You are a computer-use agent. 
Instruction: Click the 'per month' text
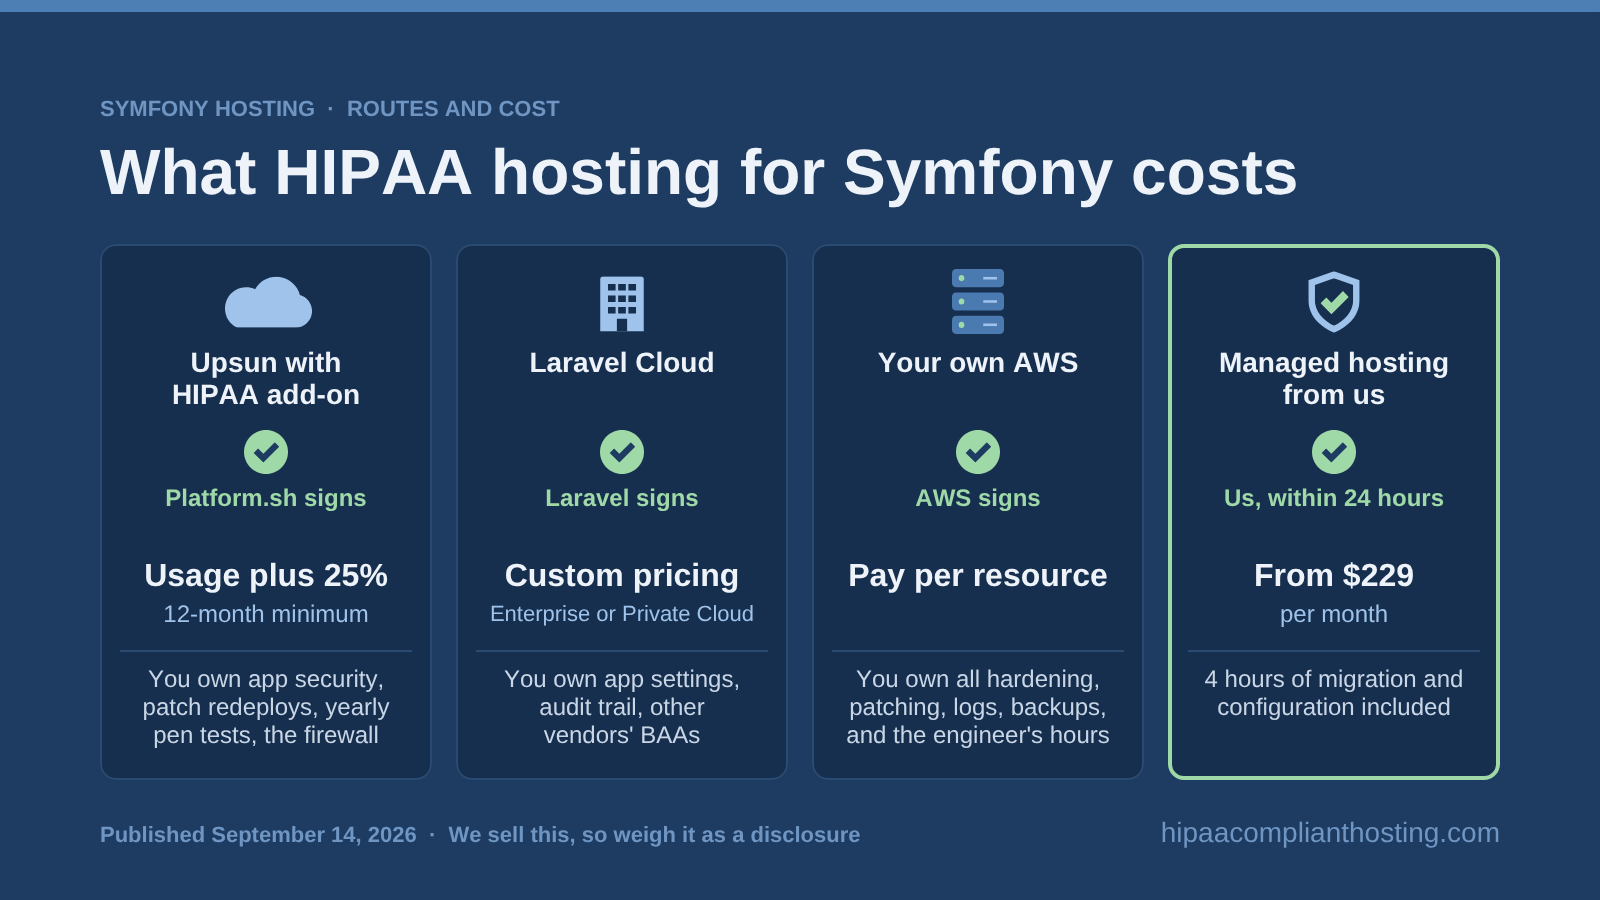pos(1334,614)
